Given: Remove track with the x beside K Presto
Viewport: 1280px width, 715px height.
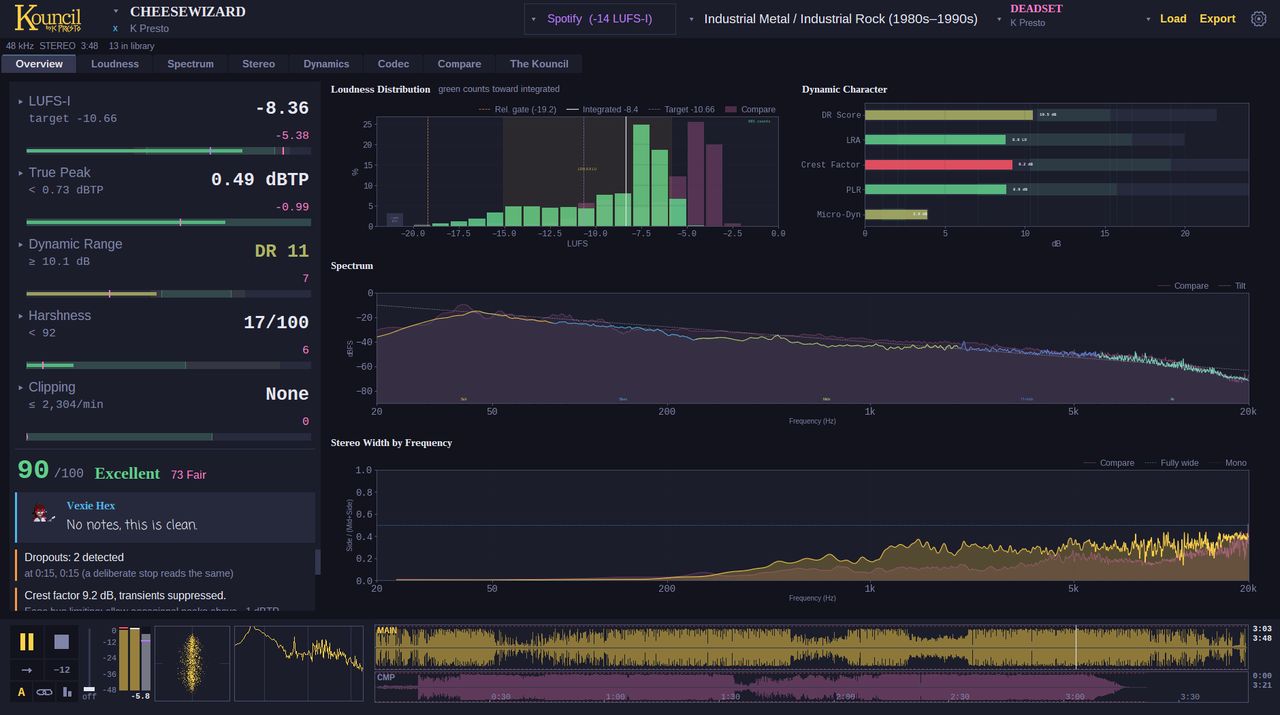Looking at the screenshot, I should (x=116, y=28).
